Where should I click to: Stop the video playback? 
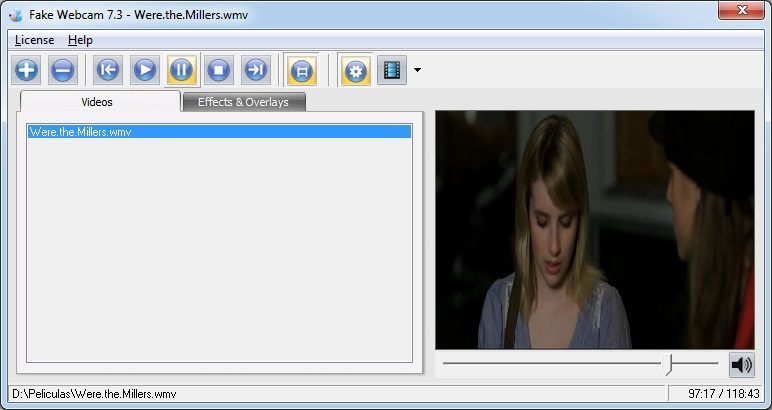[219, 70]
